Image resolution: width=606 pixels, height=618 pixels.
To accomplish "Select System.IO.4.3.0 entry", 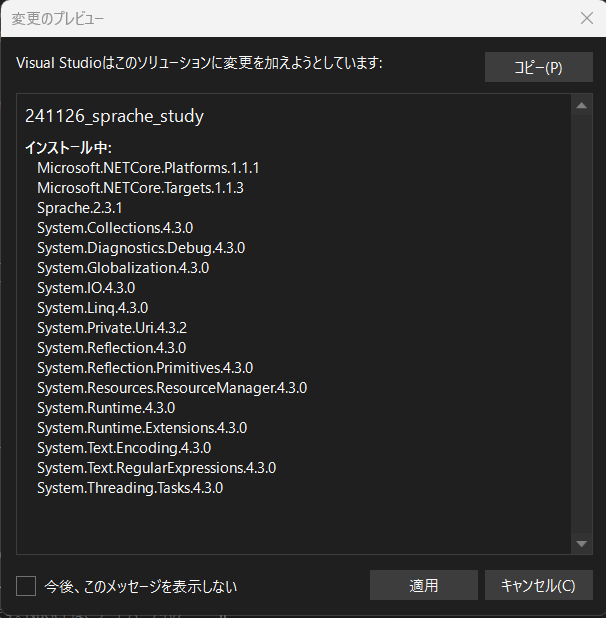I will [86, 288].
